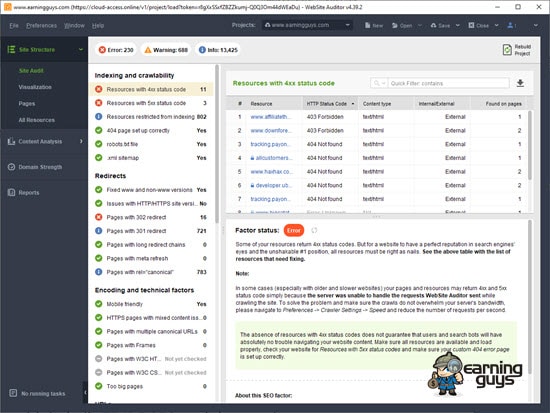550x413 pixels.
Task: Click the user account icon
Action: point(510,25)
